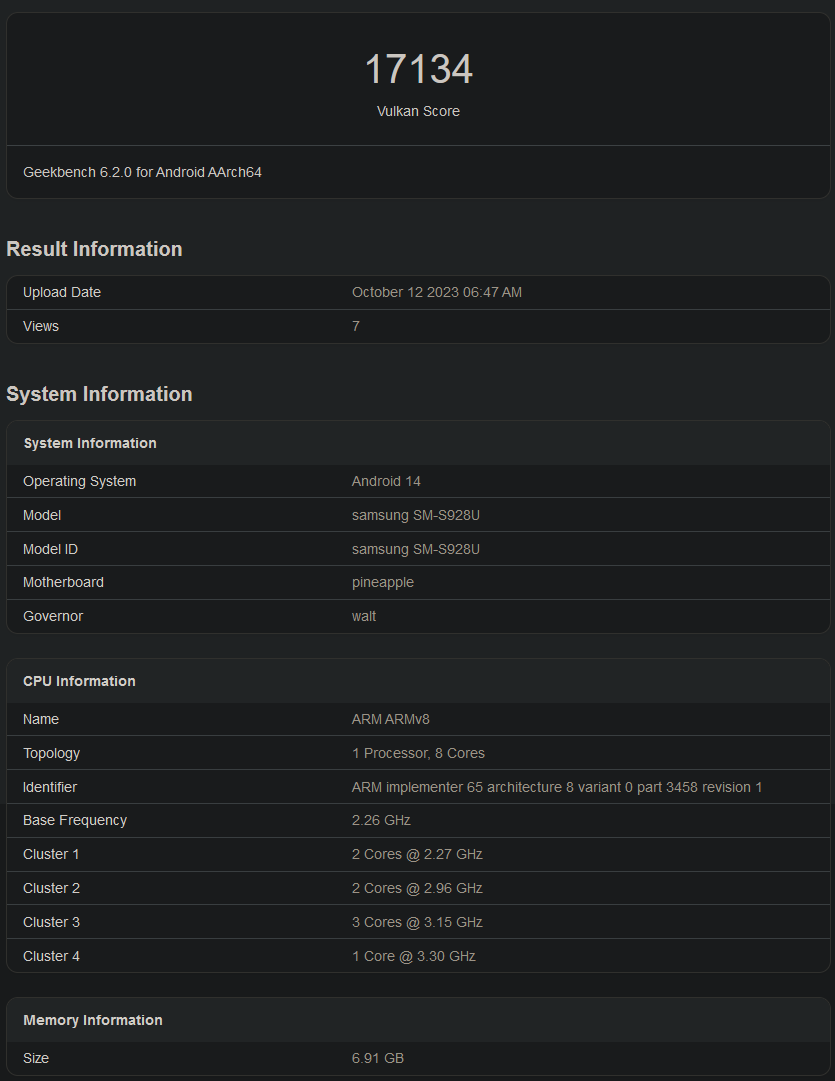
Task: Click the large System Information section heading
Action: [99, 394]
